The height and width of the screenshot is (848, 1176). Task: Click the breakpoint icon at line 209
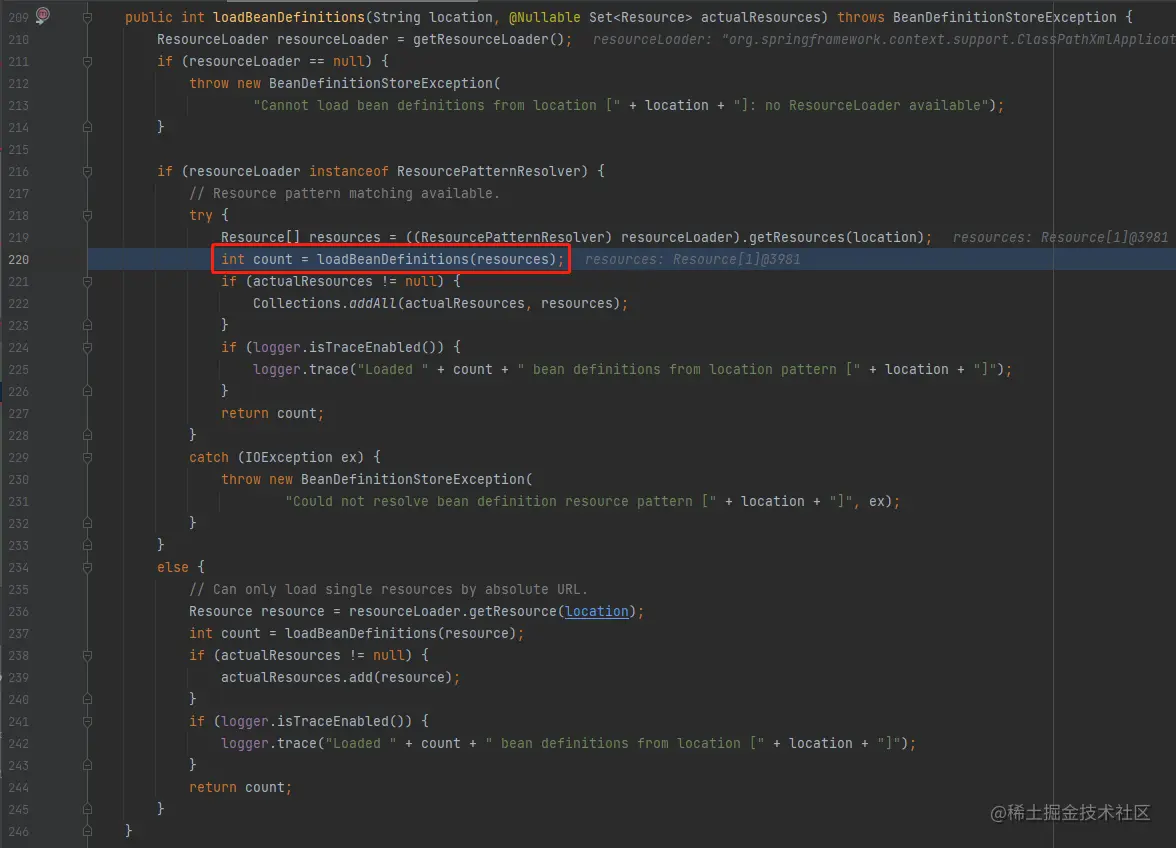click(x=43, y=15)
